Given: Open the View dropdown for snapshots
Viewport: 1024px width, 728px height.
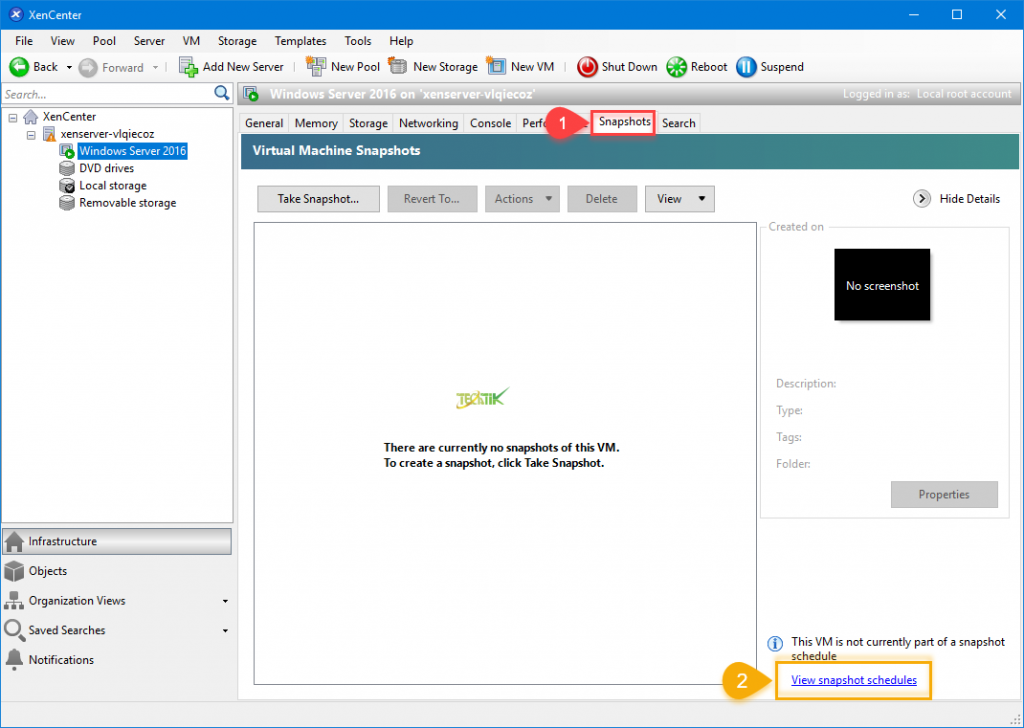Looking at the screenshot, I should (x=679, y=198).
